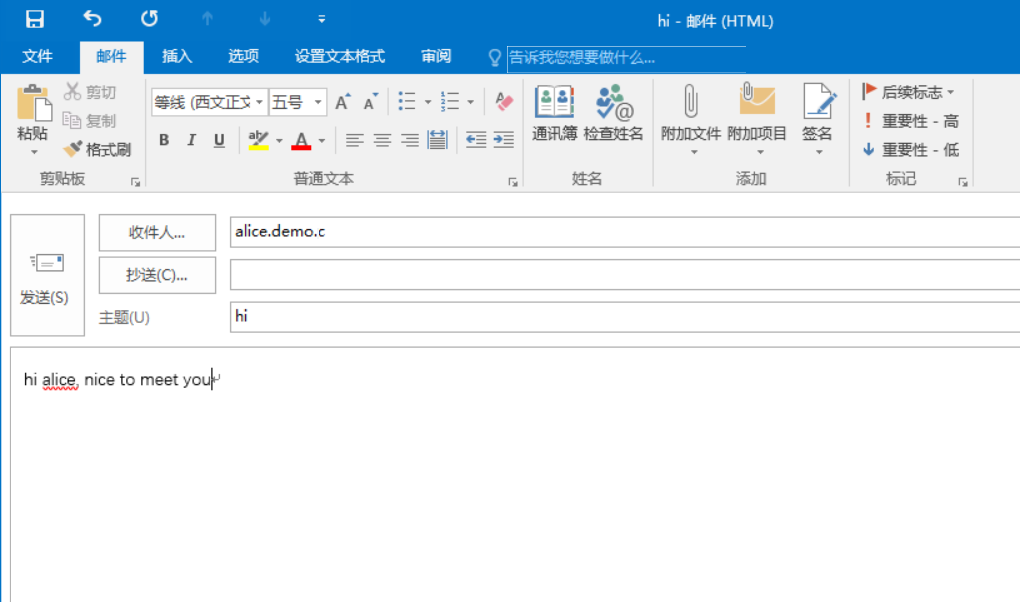This screenshot has width=1020, height=602.
Task: Toggle italic formatting
Action: [x=191, y=140]
